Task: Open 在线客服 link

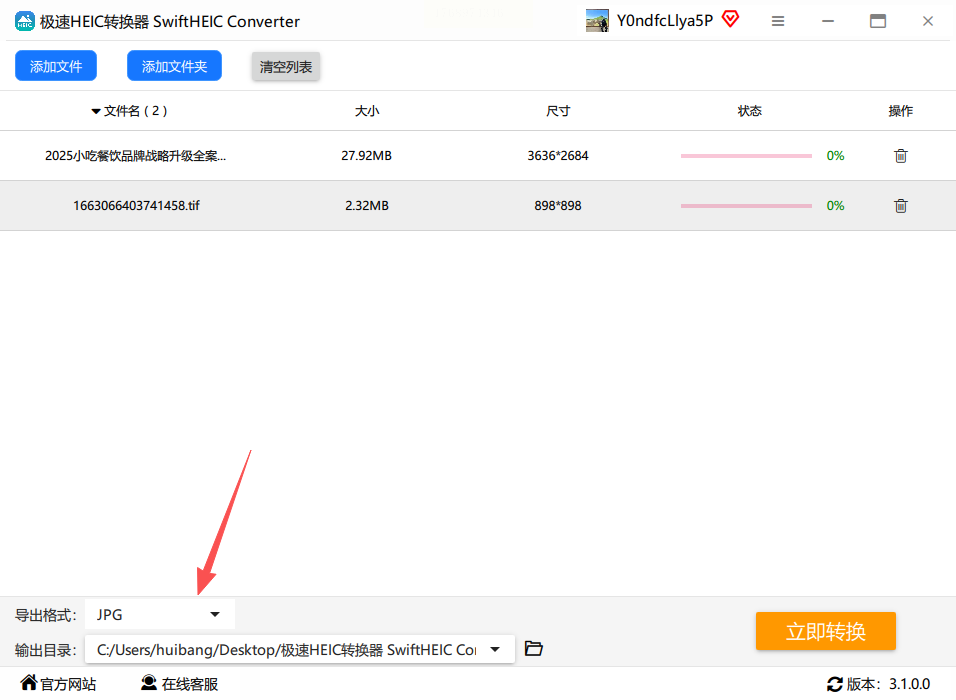Action: 190,684
